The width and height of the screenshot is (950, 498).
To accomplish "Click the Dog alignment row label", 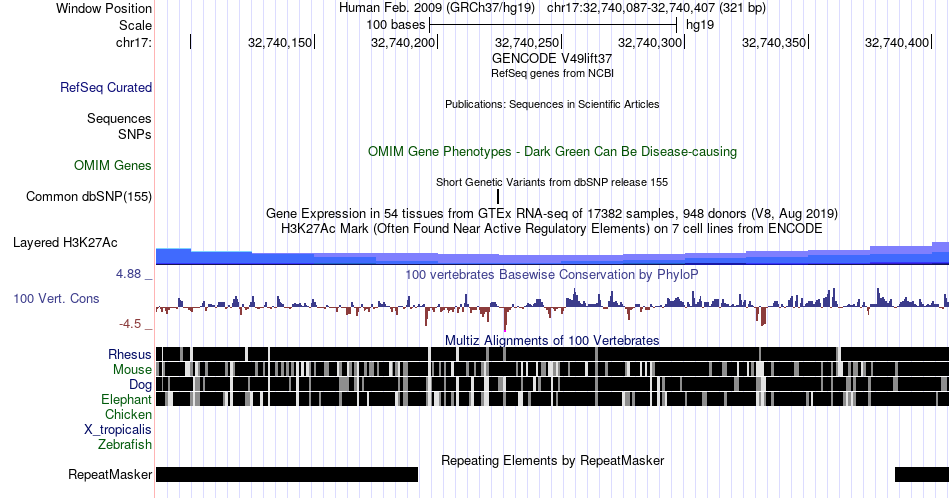I will [141, 385].
